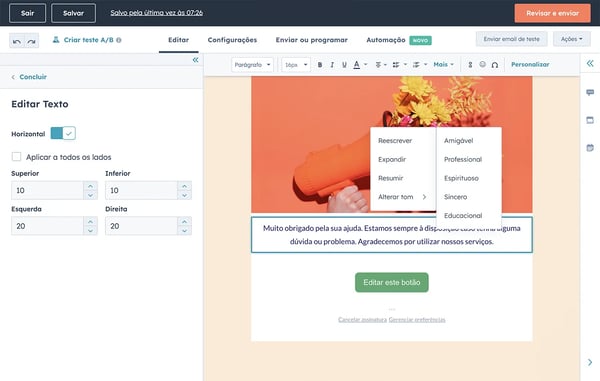
Task: Click the special character omega icon
Action: point(495,65)
